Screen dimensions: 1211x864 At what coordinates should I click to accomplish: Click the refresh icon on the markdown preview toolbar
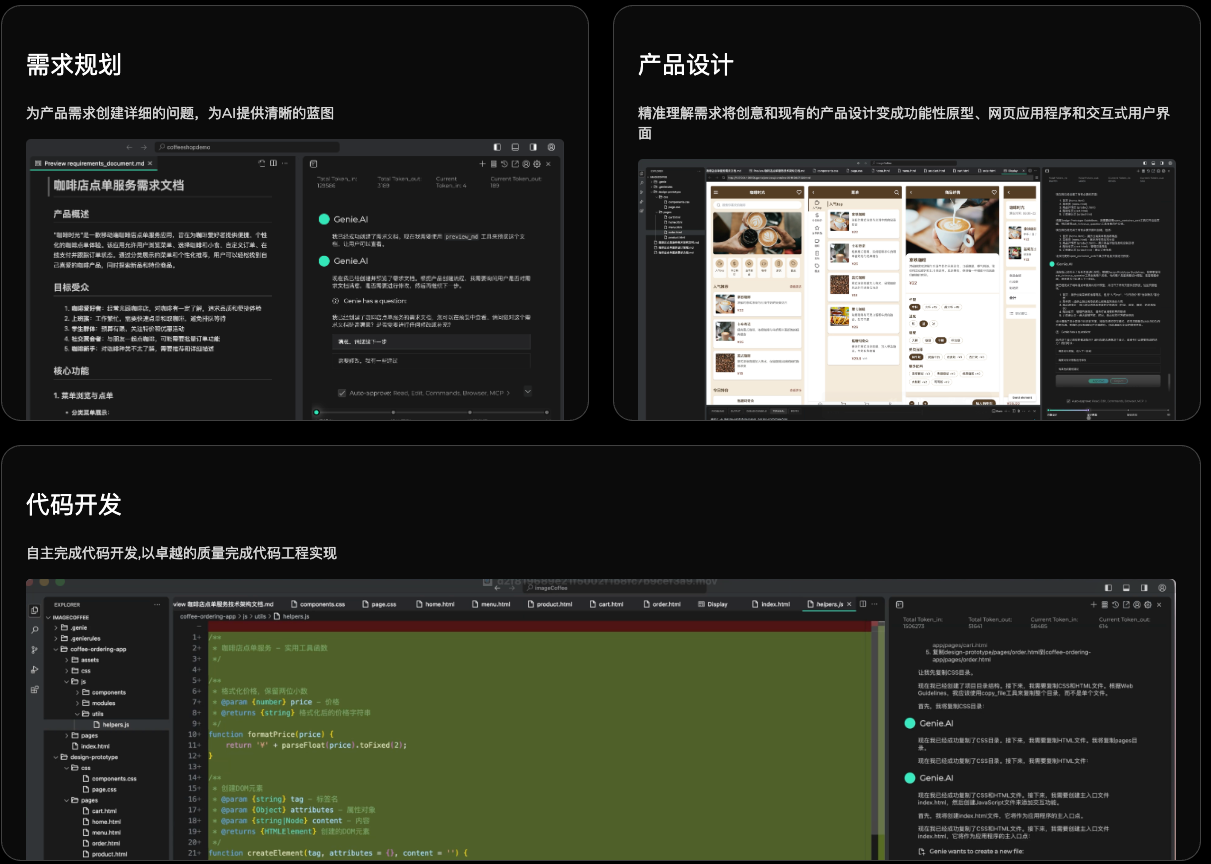pos(262,163)
